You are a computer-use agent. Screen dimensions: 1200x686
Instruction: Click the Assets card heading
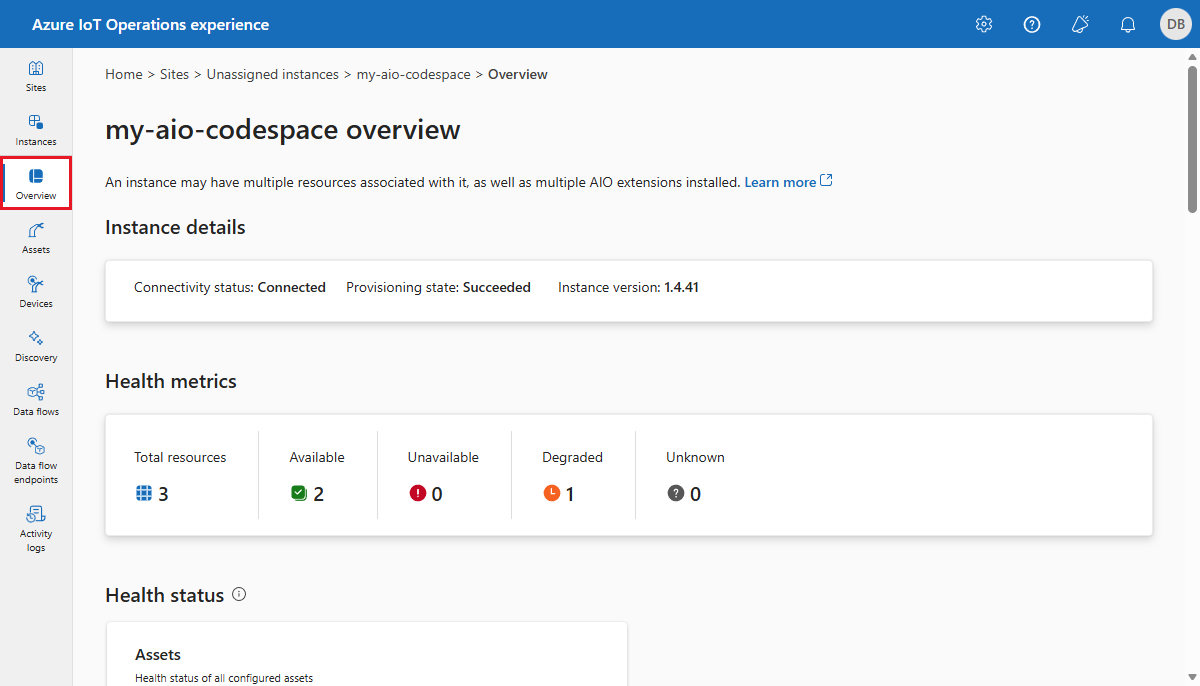click(158, 655)
